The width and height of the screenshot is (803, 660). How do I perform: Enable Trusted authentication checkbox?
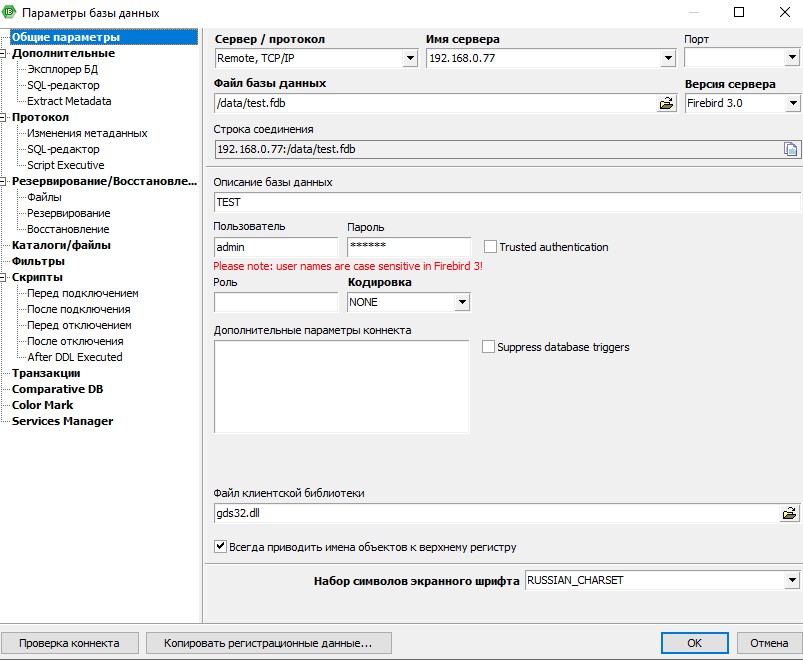[491, 246]
